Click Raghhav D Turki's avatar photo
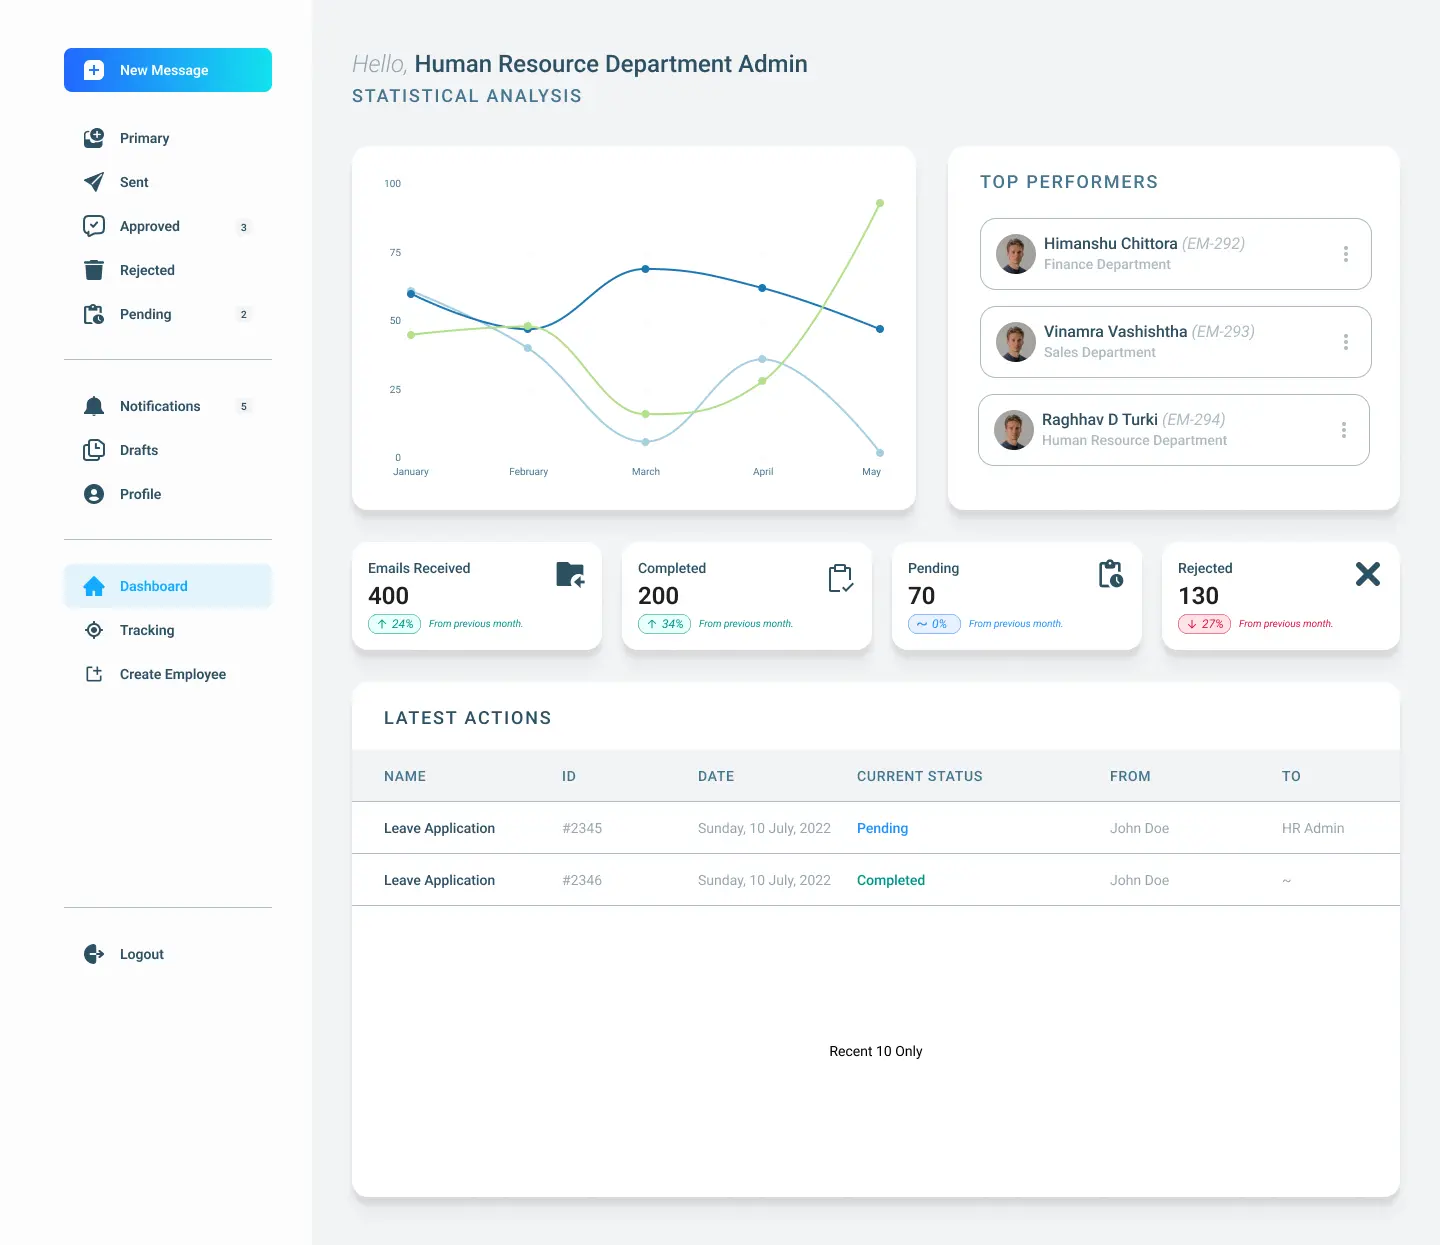Image resolution: width=1440 pixels, height=1245 pixels. [x=1014, y=430]
